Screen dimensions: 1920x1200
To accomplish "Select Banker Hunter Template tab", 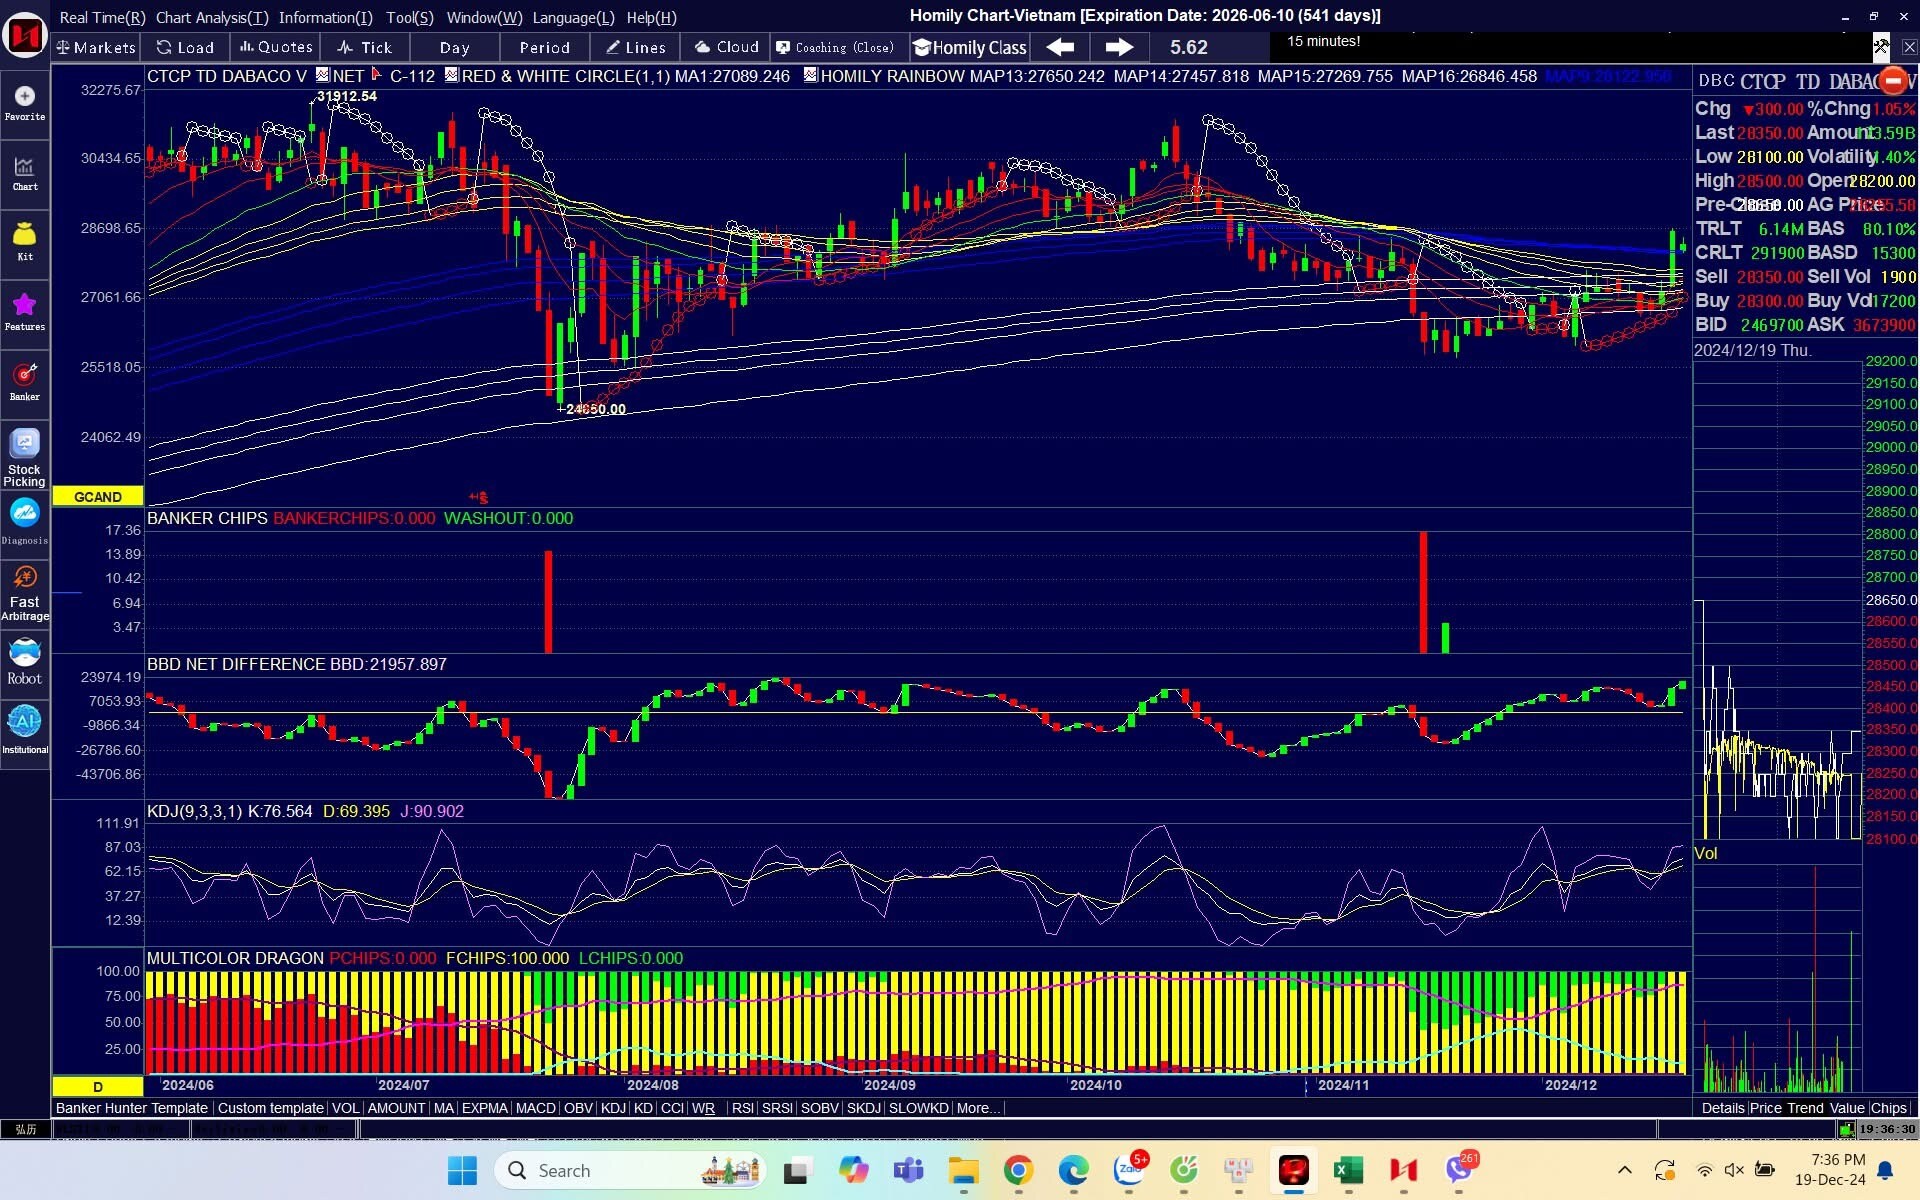I will 132,1108.
